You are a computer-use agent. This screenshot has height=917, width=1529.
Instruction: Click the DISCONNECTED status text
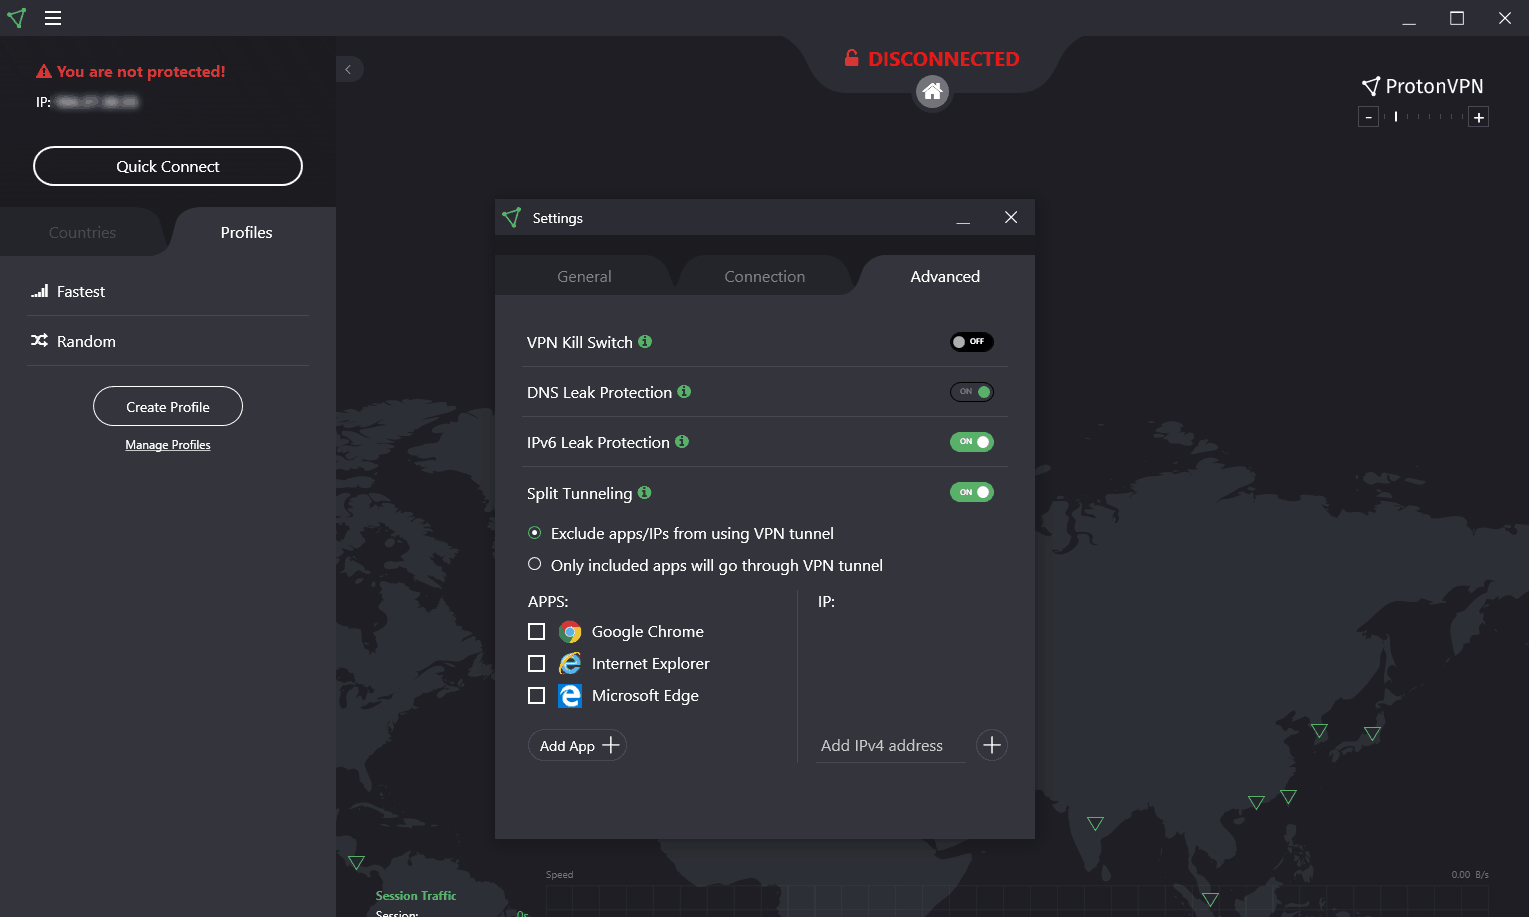click(x=944, y=59)
